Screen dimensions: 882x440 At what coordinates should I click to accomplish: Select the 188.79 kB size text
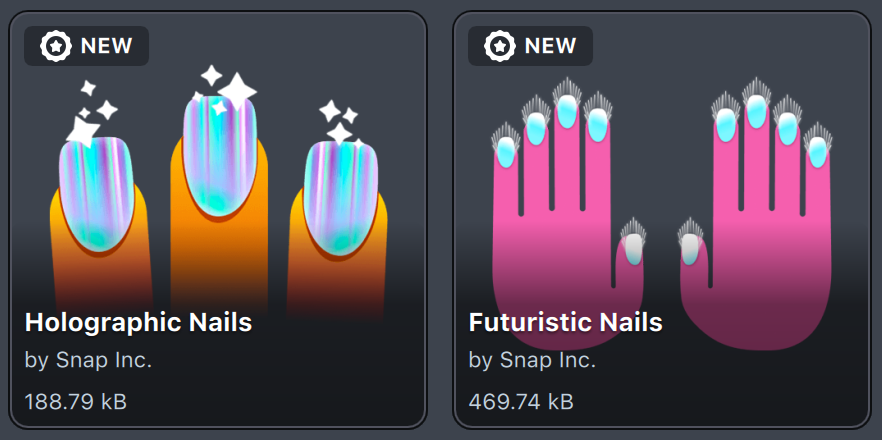(76, 402)
